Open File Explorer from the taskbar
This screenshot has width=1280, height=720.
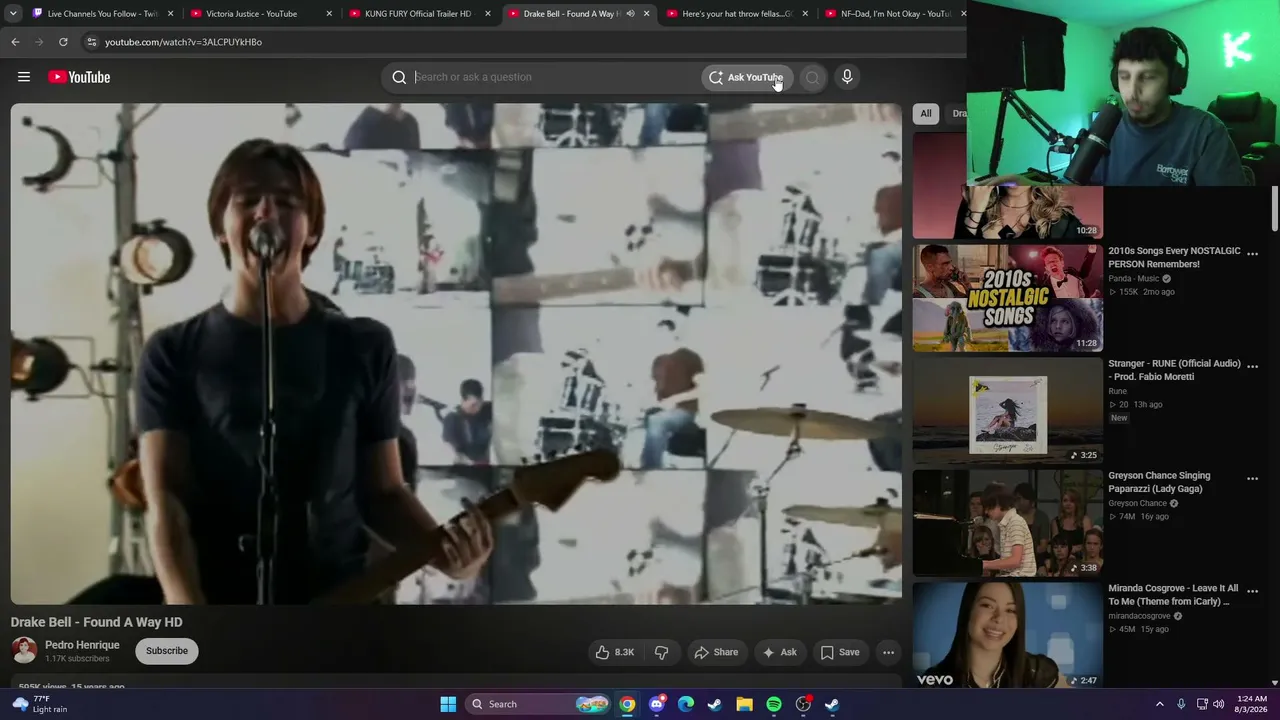[744, 704]
